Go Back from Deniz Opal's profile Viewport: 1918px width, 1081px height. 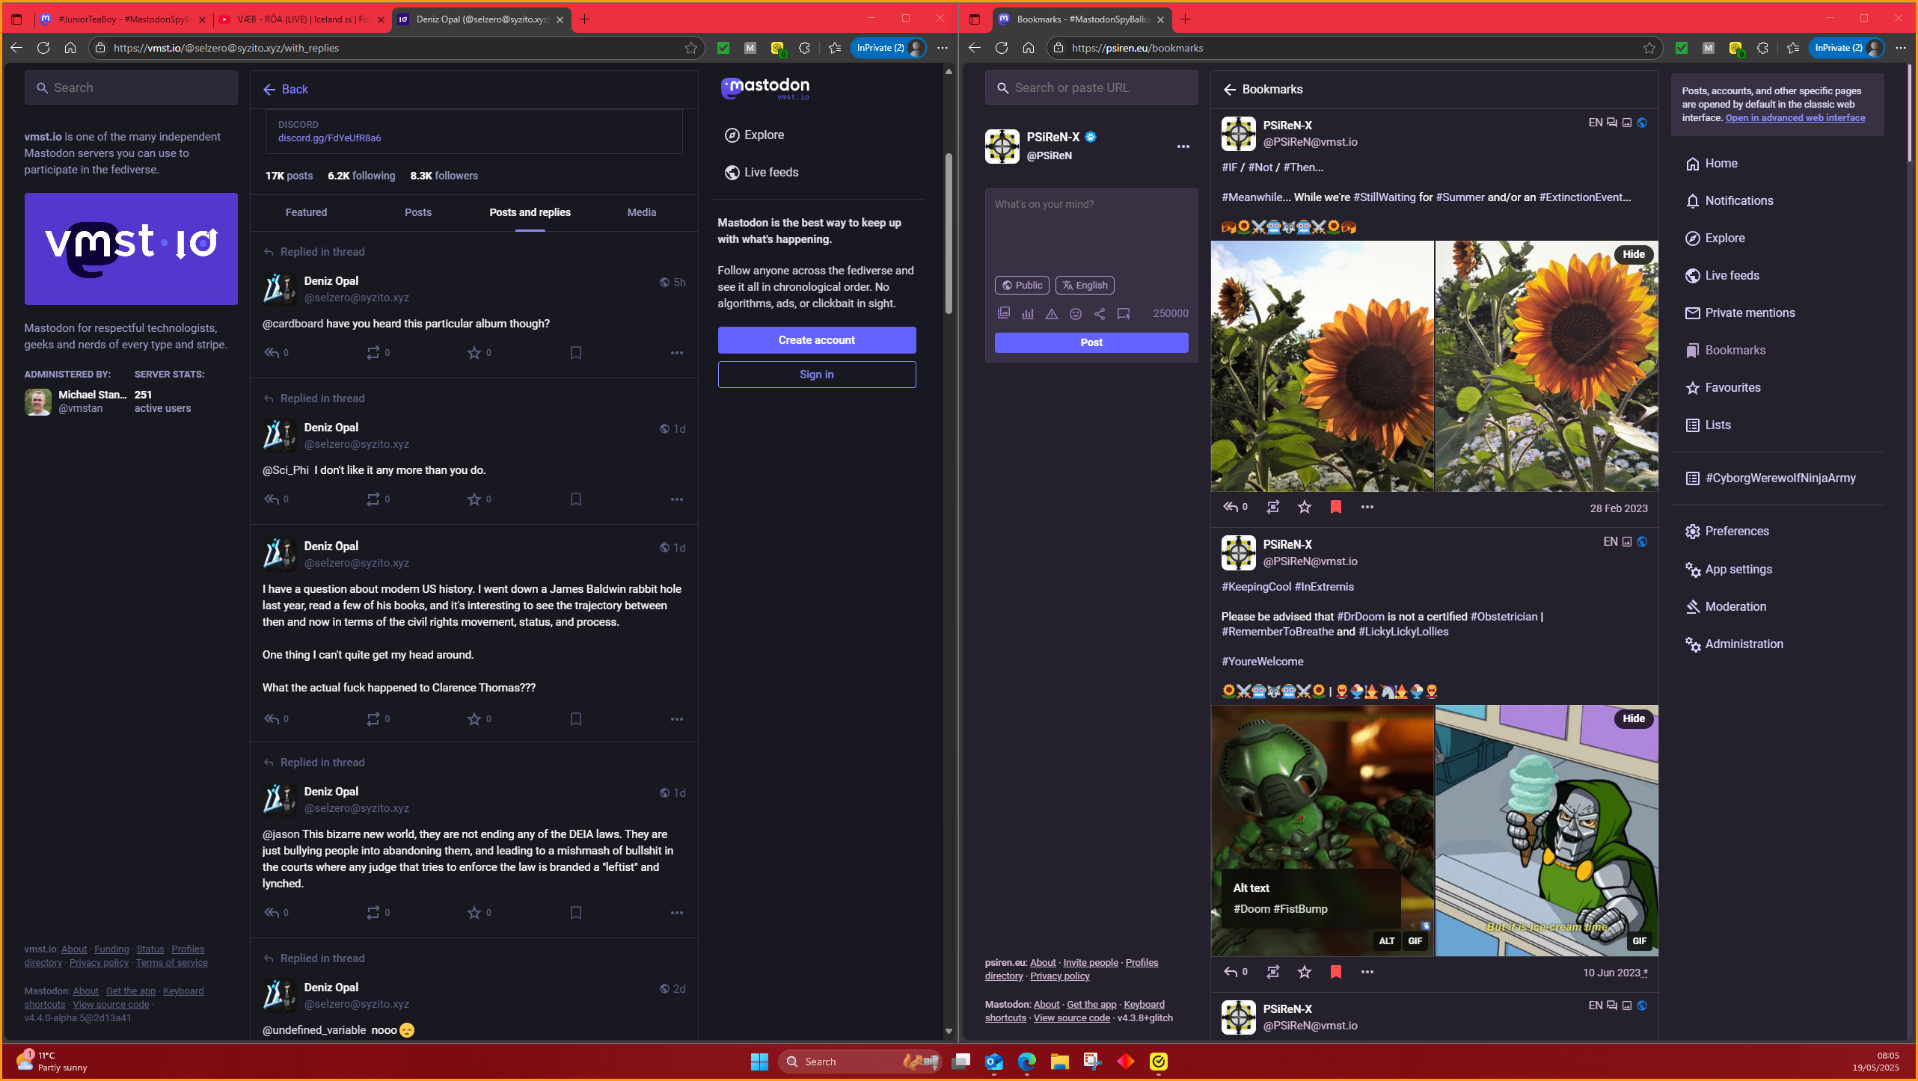tap(285, 89)
